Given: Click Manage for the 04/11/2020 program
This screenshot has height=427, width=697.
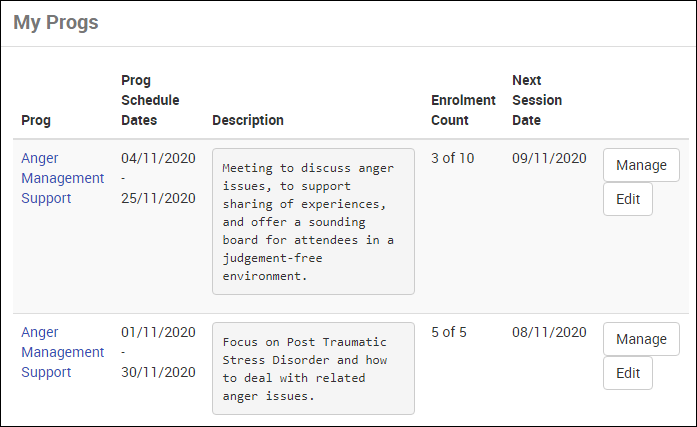Looking at the screenshot, I should click(641, 165).
